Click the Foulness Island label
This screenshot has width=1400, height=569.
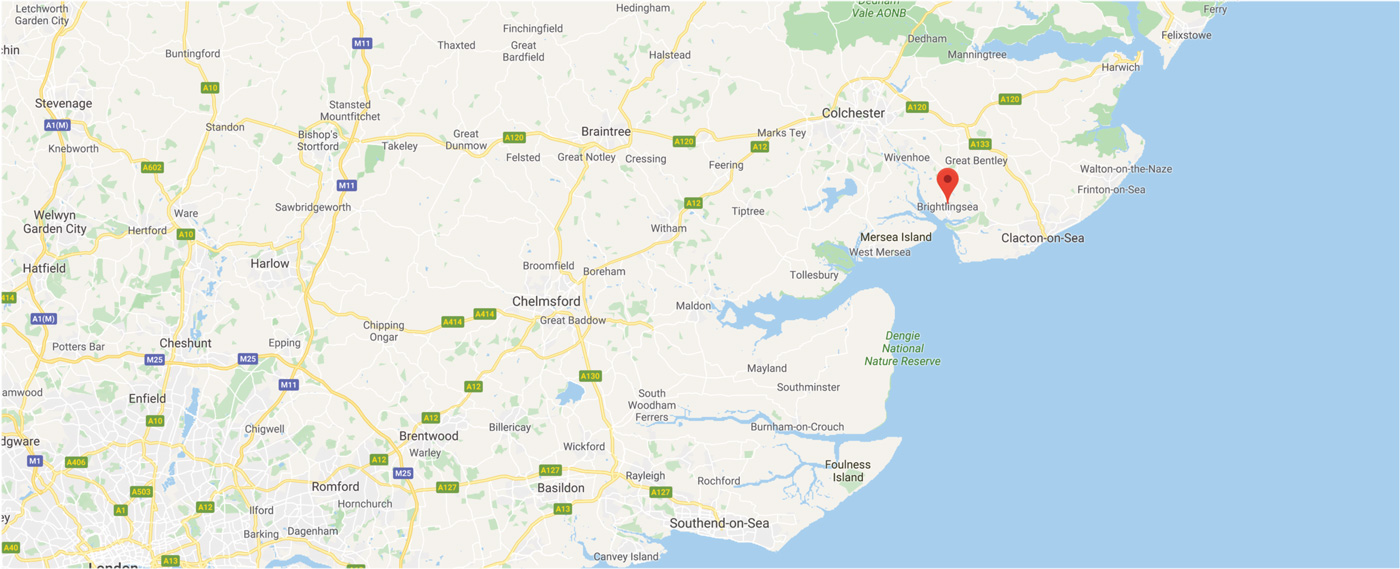coord(848,471)
